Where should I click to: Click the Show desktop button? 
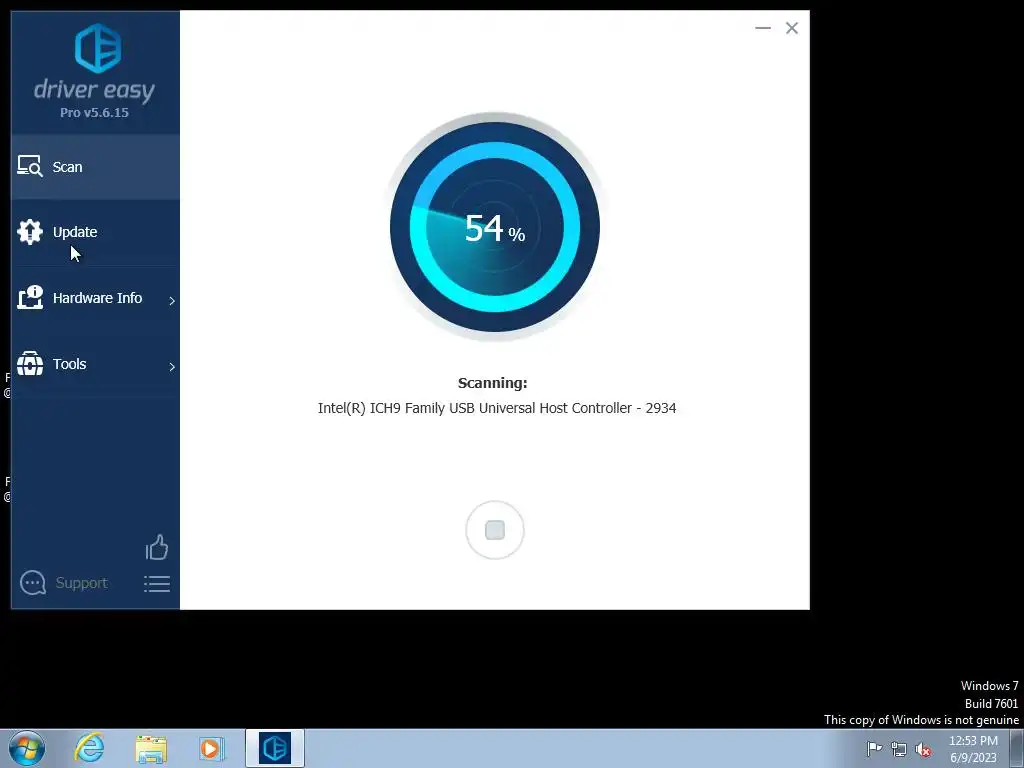click(x=1017, y=749)
